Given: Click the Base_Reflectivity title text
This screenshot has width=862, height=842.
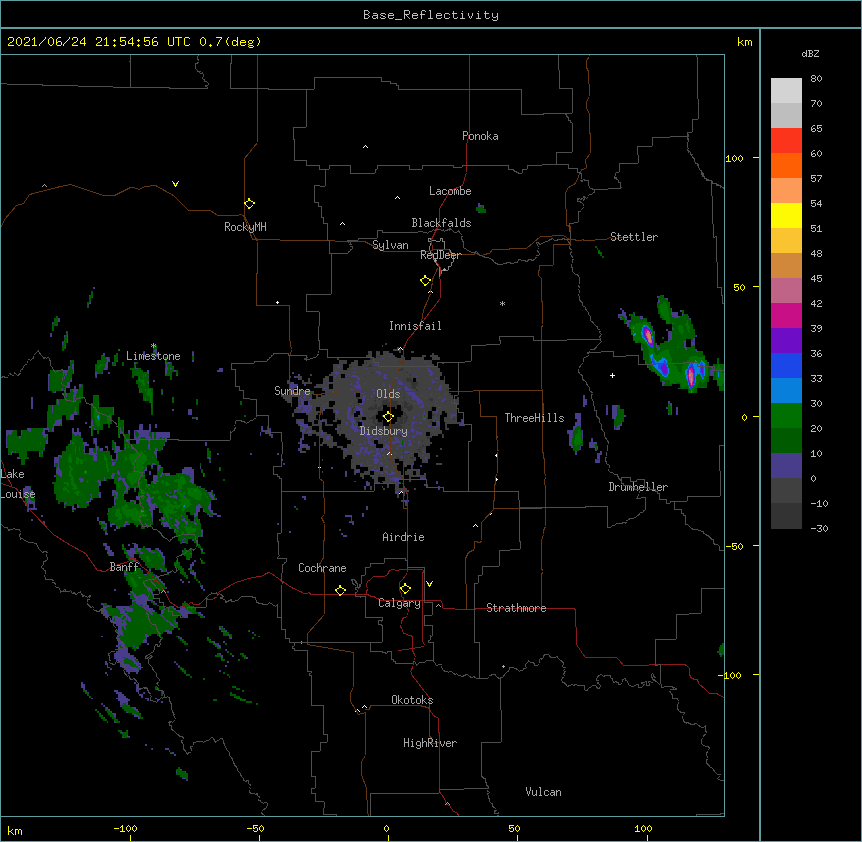Looking at the screenshot, I should pyautogui.click(x=431, y=15).
